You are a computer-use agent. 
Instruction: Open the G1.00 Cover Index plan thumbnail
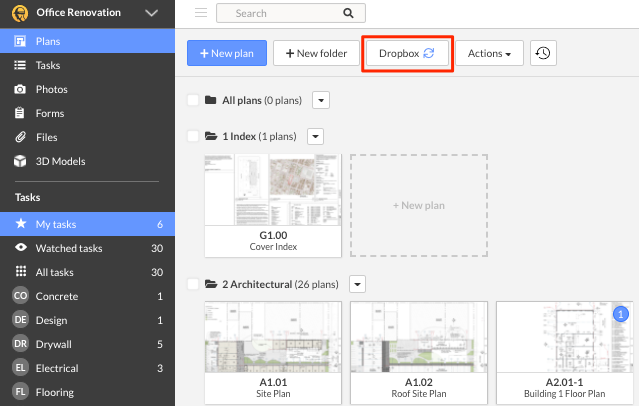click(273, 205)
